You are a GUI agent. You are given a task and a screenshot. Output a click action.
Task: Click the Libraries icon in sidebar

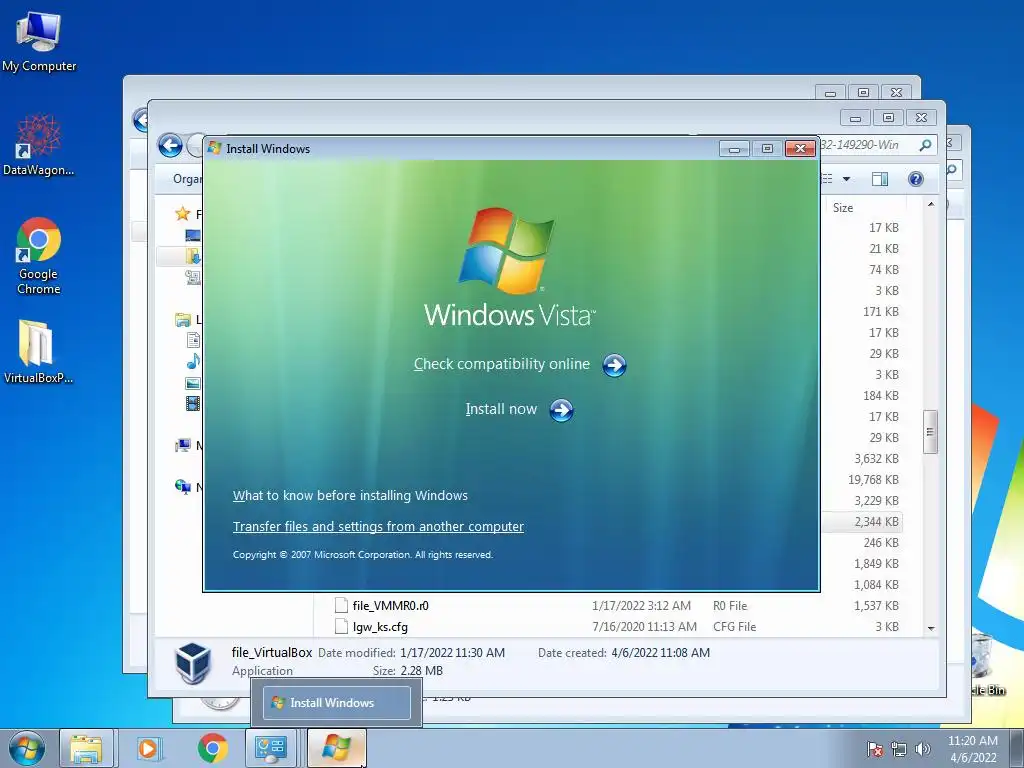183,319
